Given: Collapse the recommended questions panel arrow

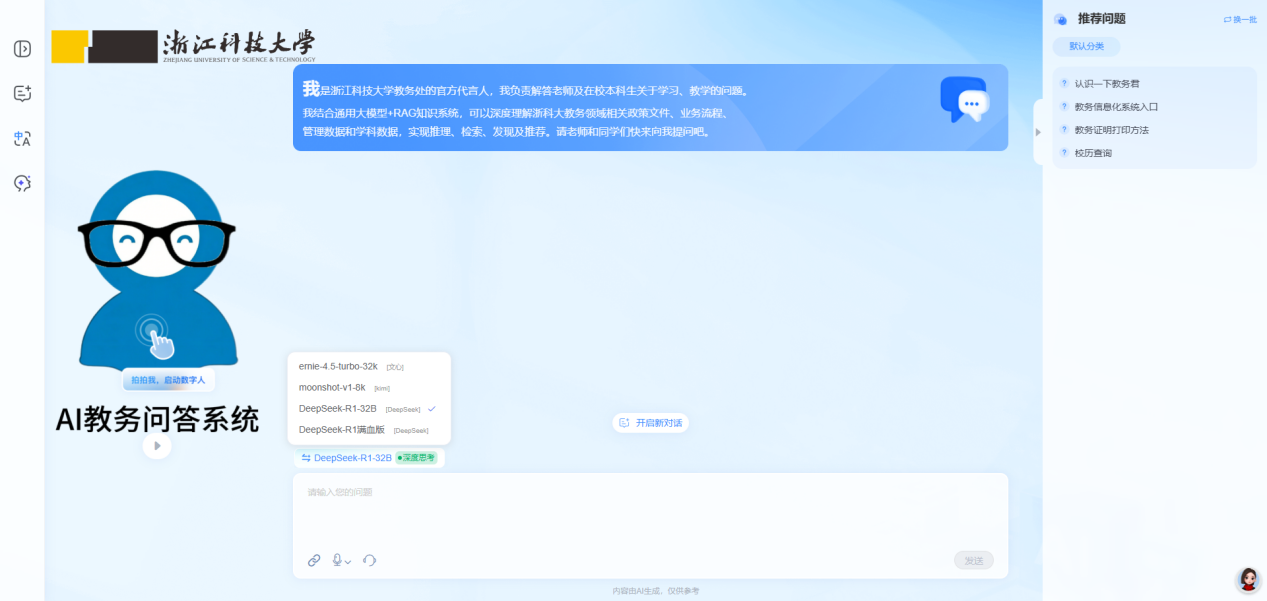Looking at the screenshot, I should pyautogui.click(x=1037, y=132).
